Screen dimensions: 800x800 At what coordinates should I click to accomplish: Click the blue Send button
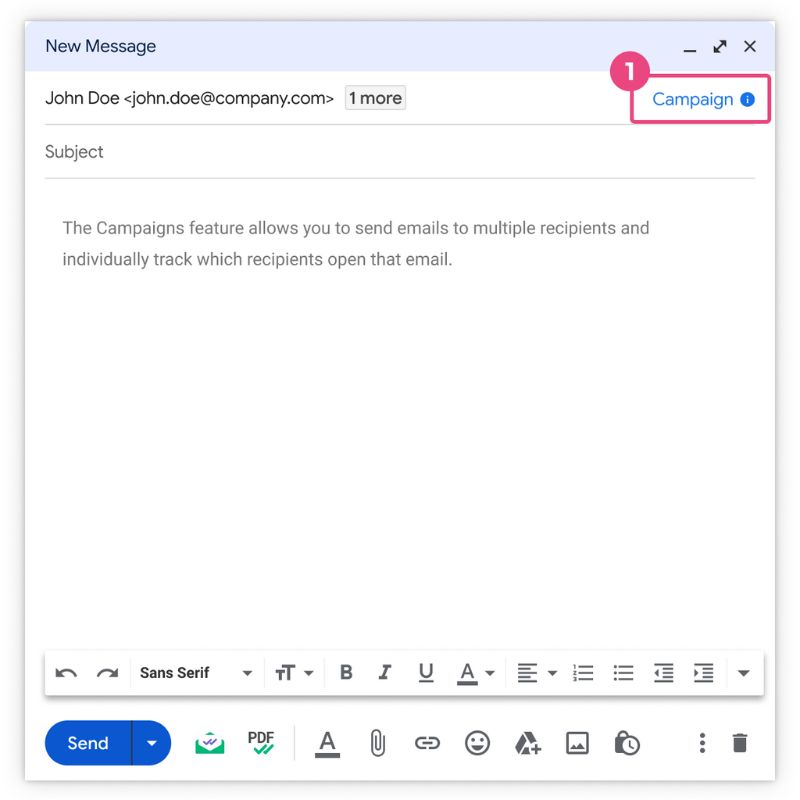pyautogui.click(x=88, y=743)
